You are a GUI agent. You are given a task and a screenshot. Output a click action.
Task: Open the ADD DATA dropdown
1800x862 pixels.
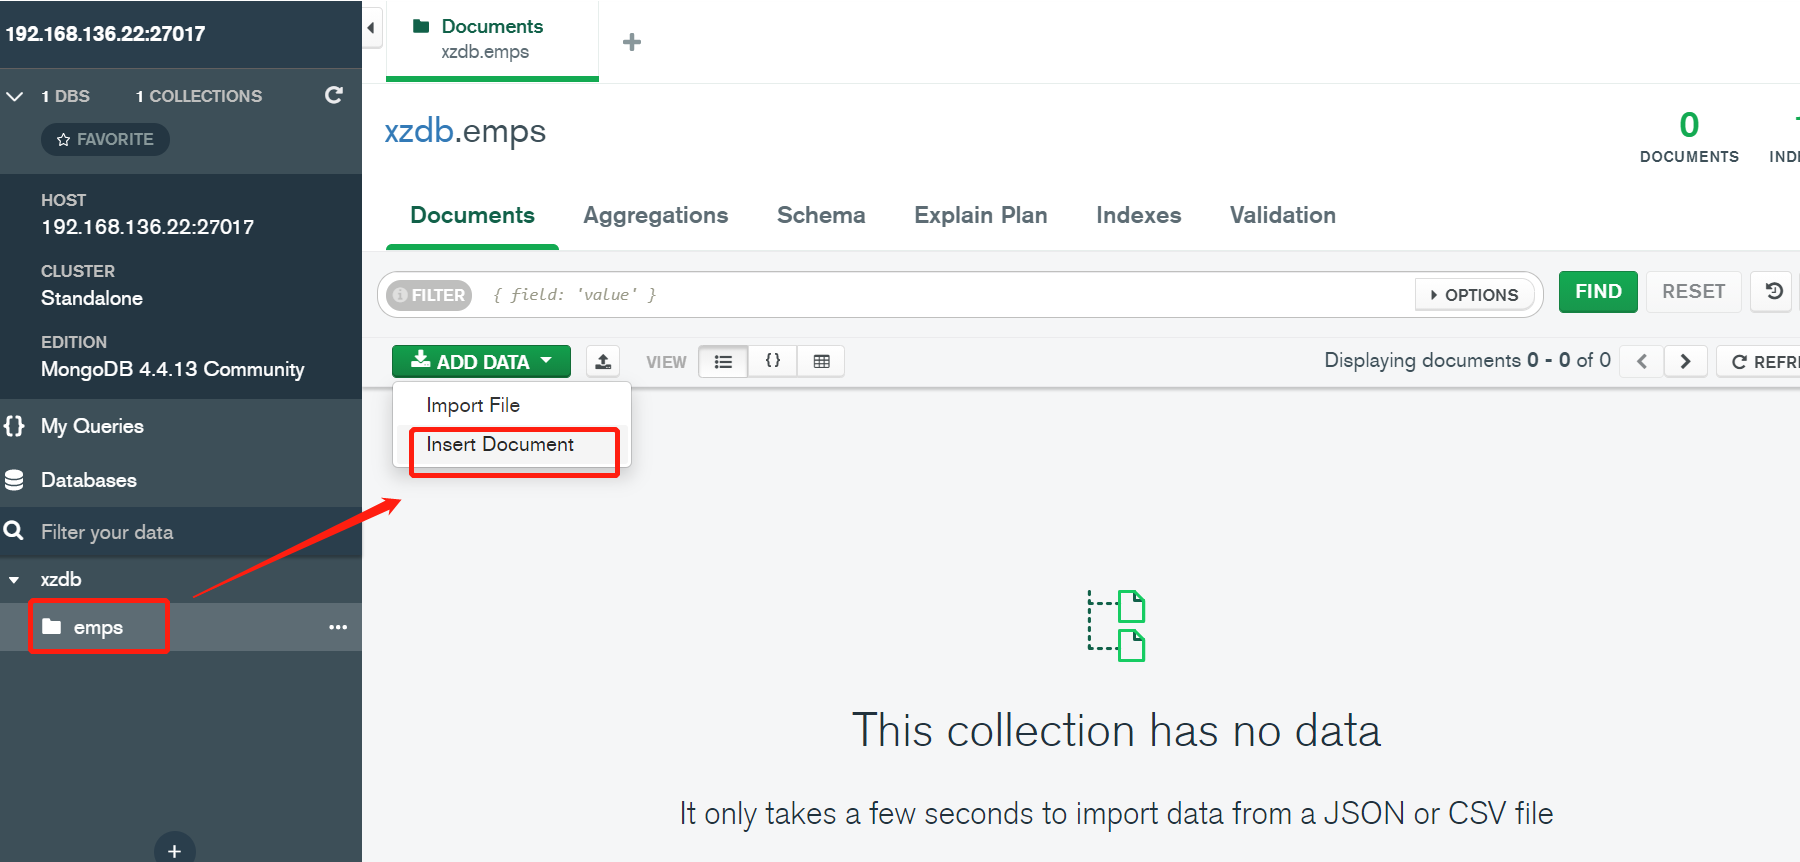tap(481, 361)
